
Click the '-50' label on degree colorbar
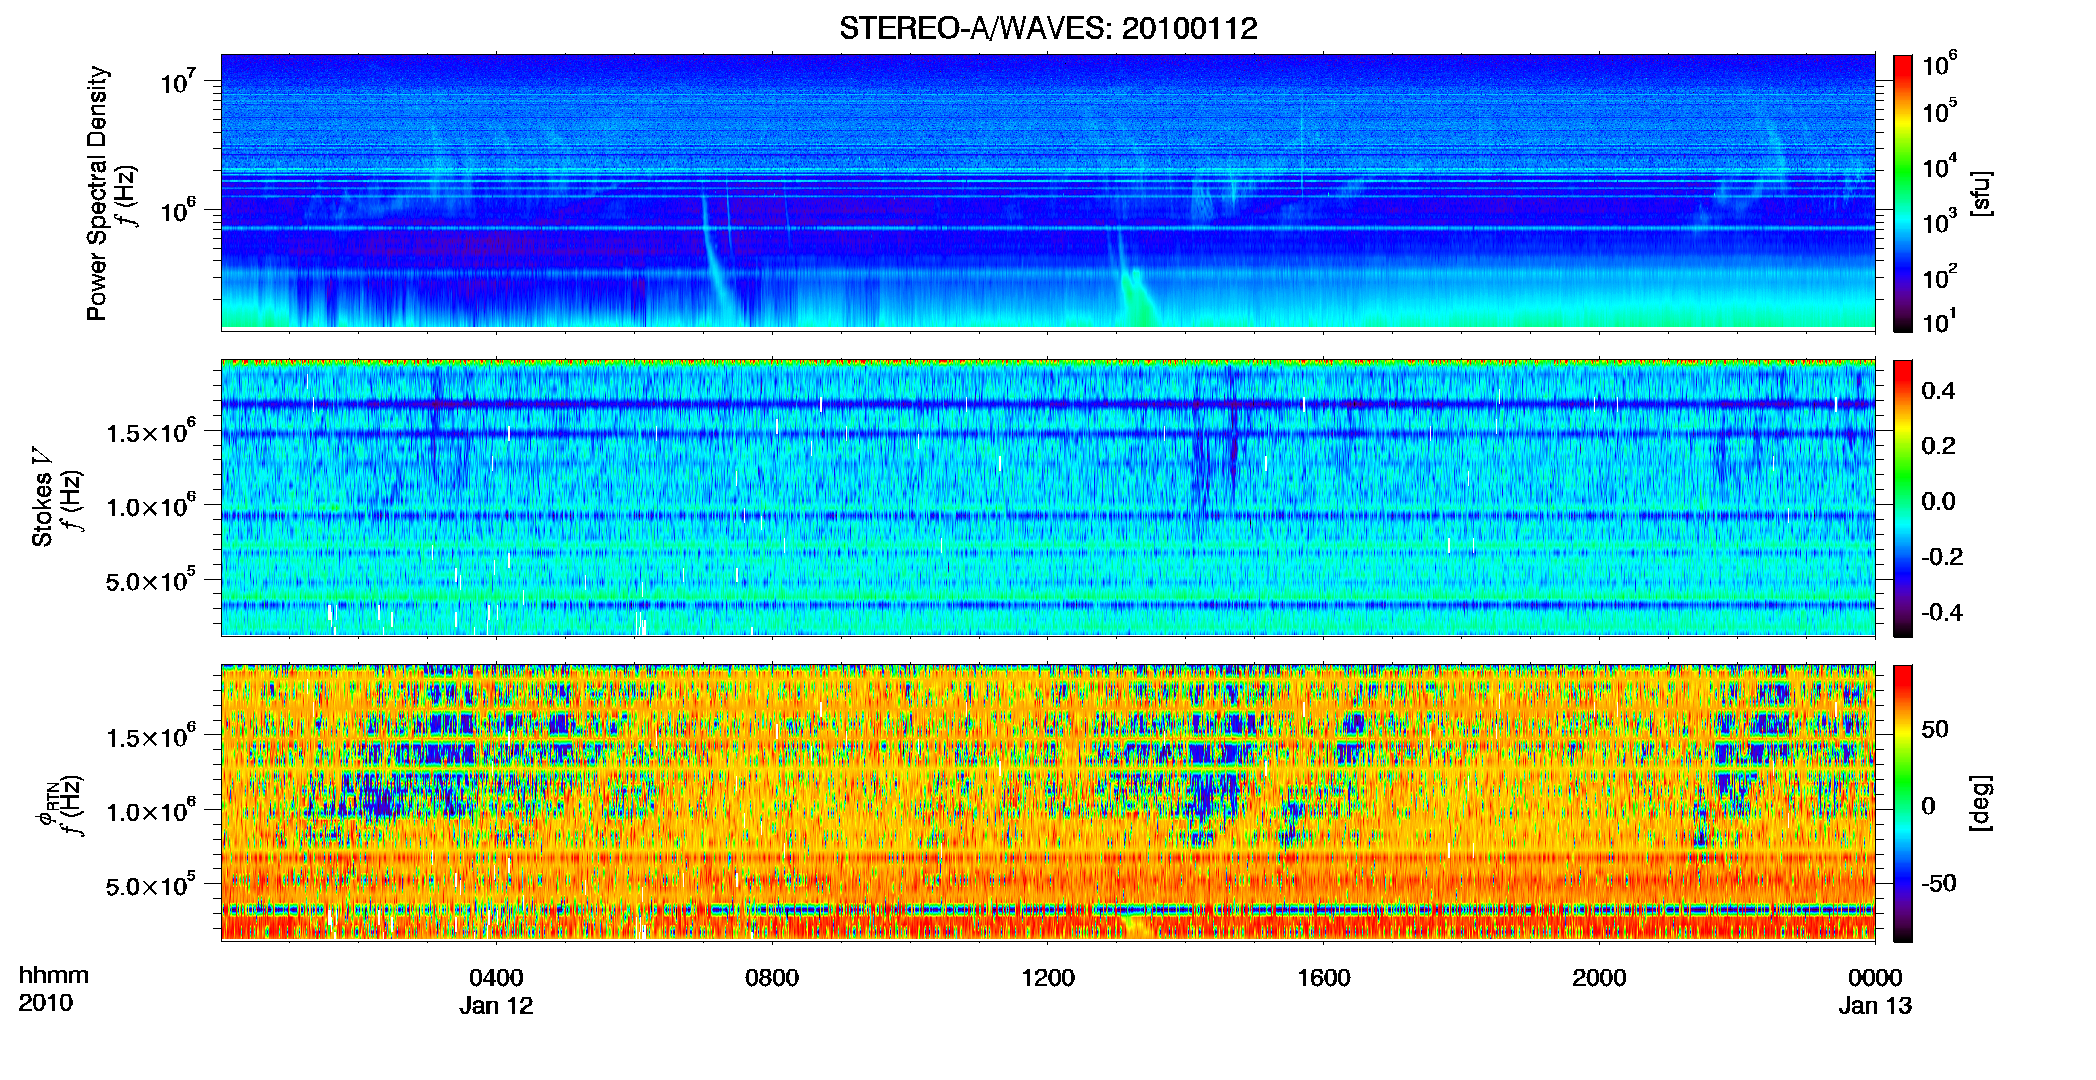1939,883
